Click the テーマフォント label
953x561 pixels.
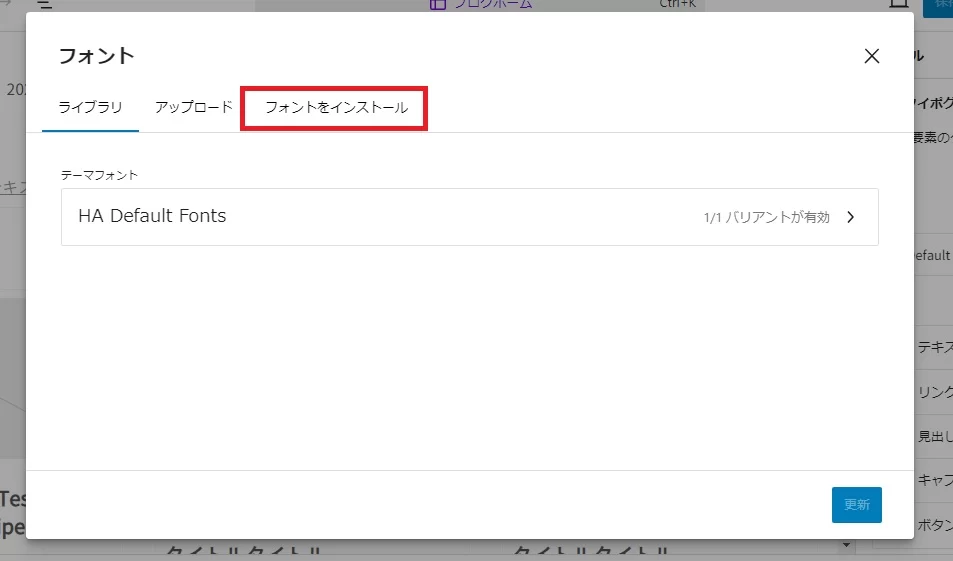(x=99, y=175)
